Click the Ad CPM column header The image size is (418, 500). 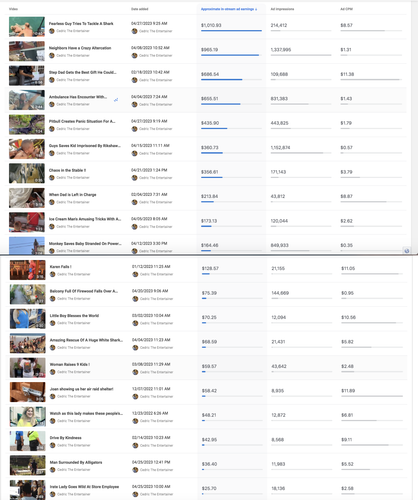point(346,9)
